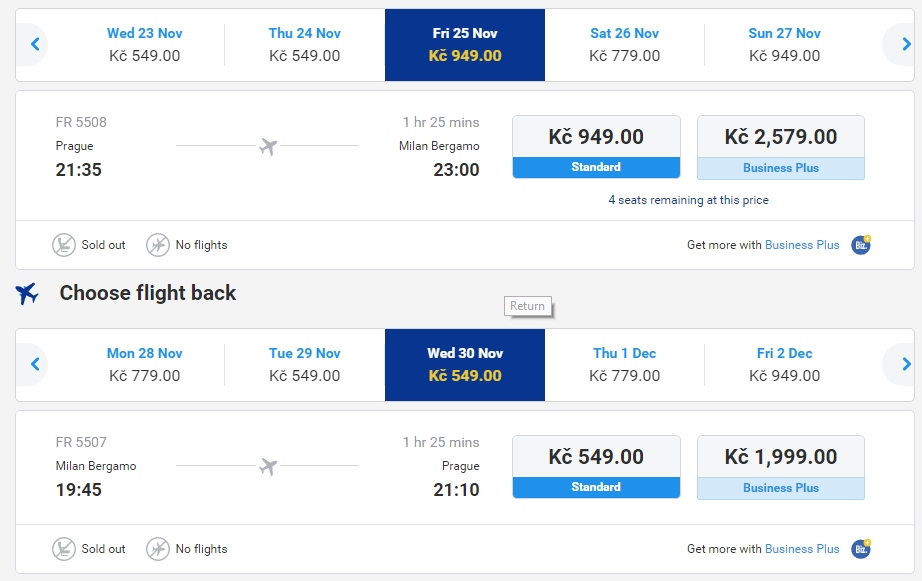The width and height of the screenshot is (922, 581).
Task: Click the Biz badge icon under return flight
Action: point(861,549)
